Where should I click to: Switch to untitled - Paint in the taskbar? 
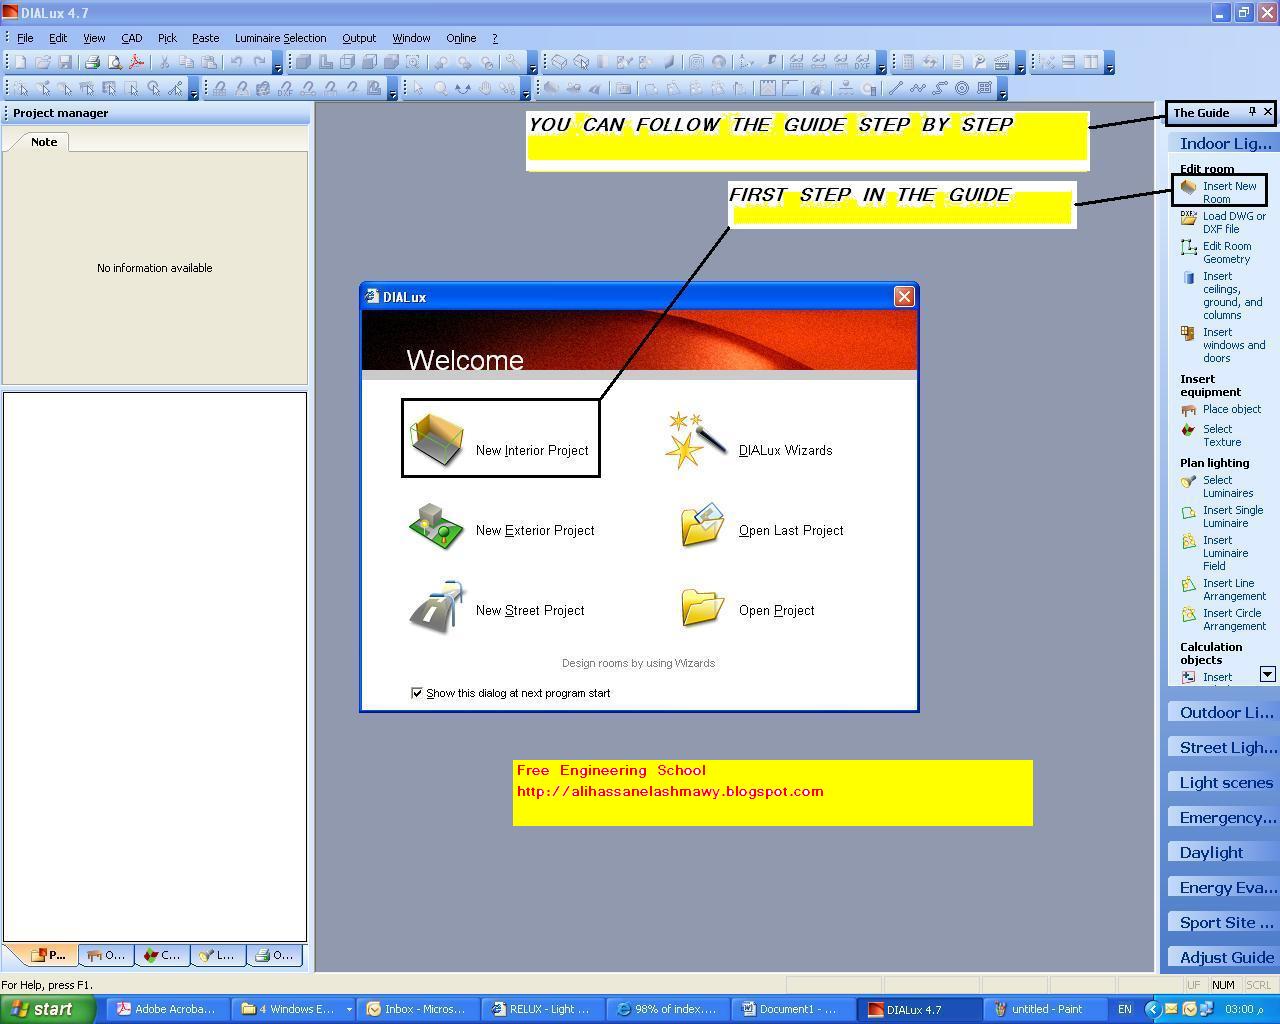coord(1045,1009)
